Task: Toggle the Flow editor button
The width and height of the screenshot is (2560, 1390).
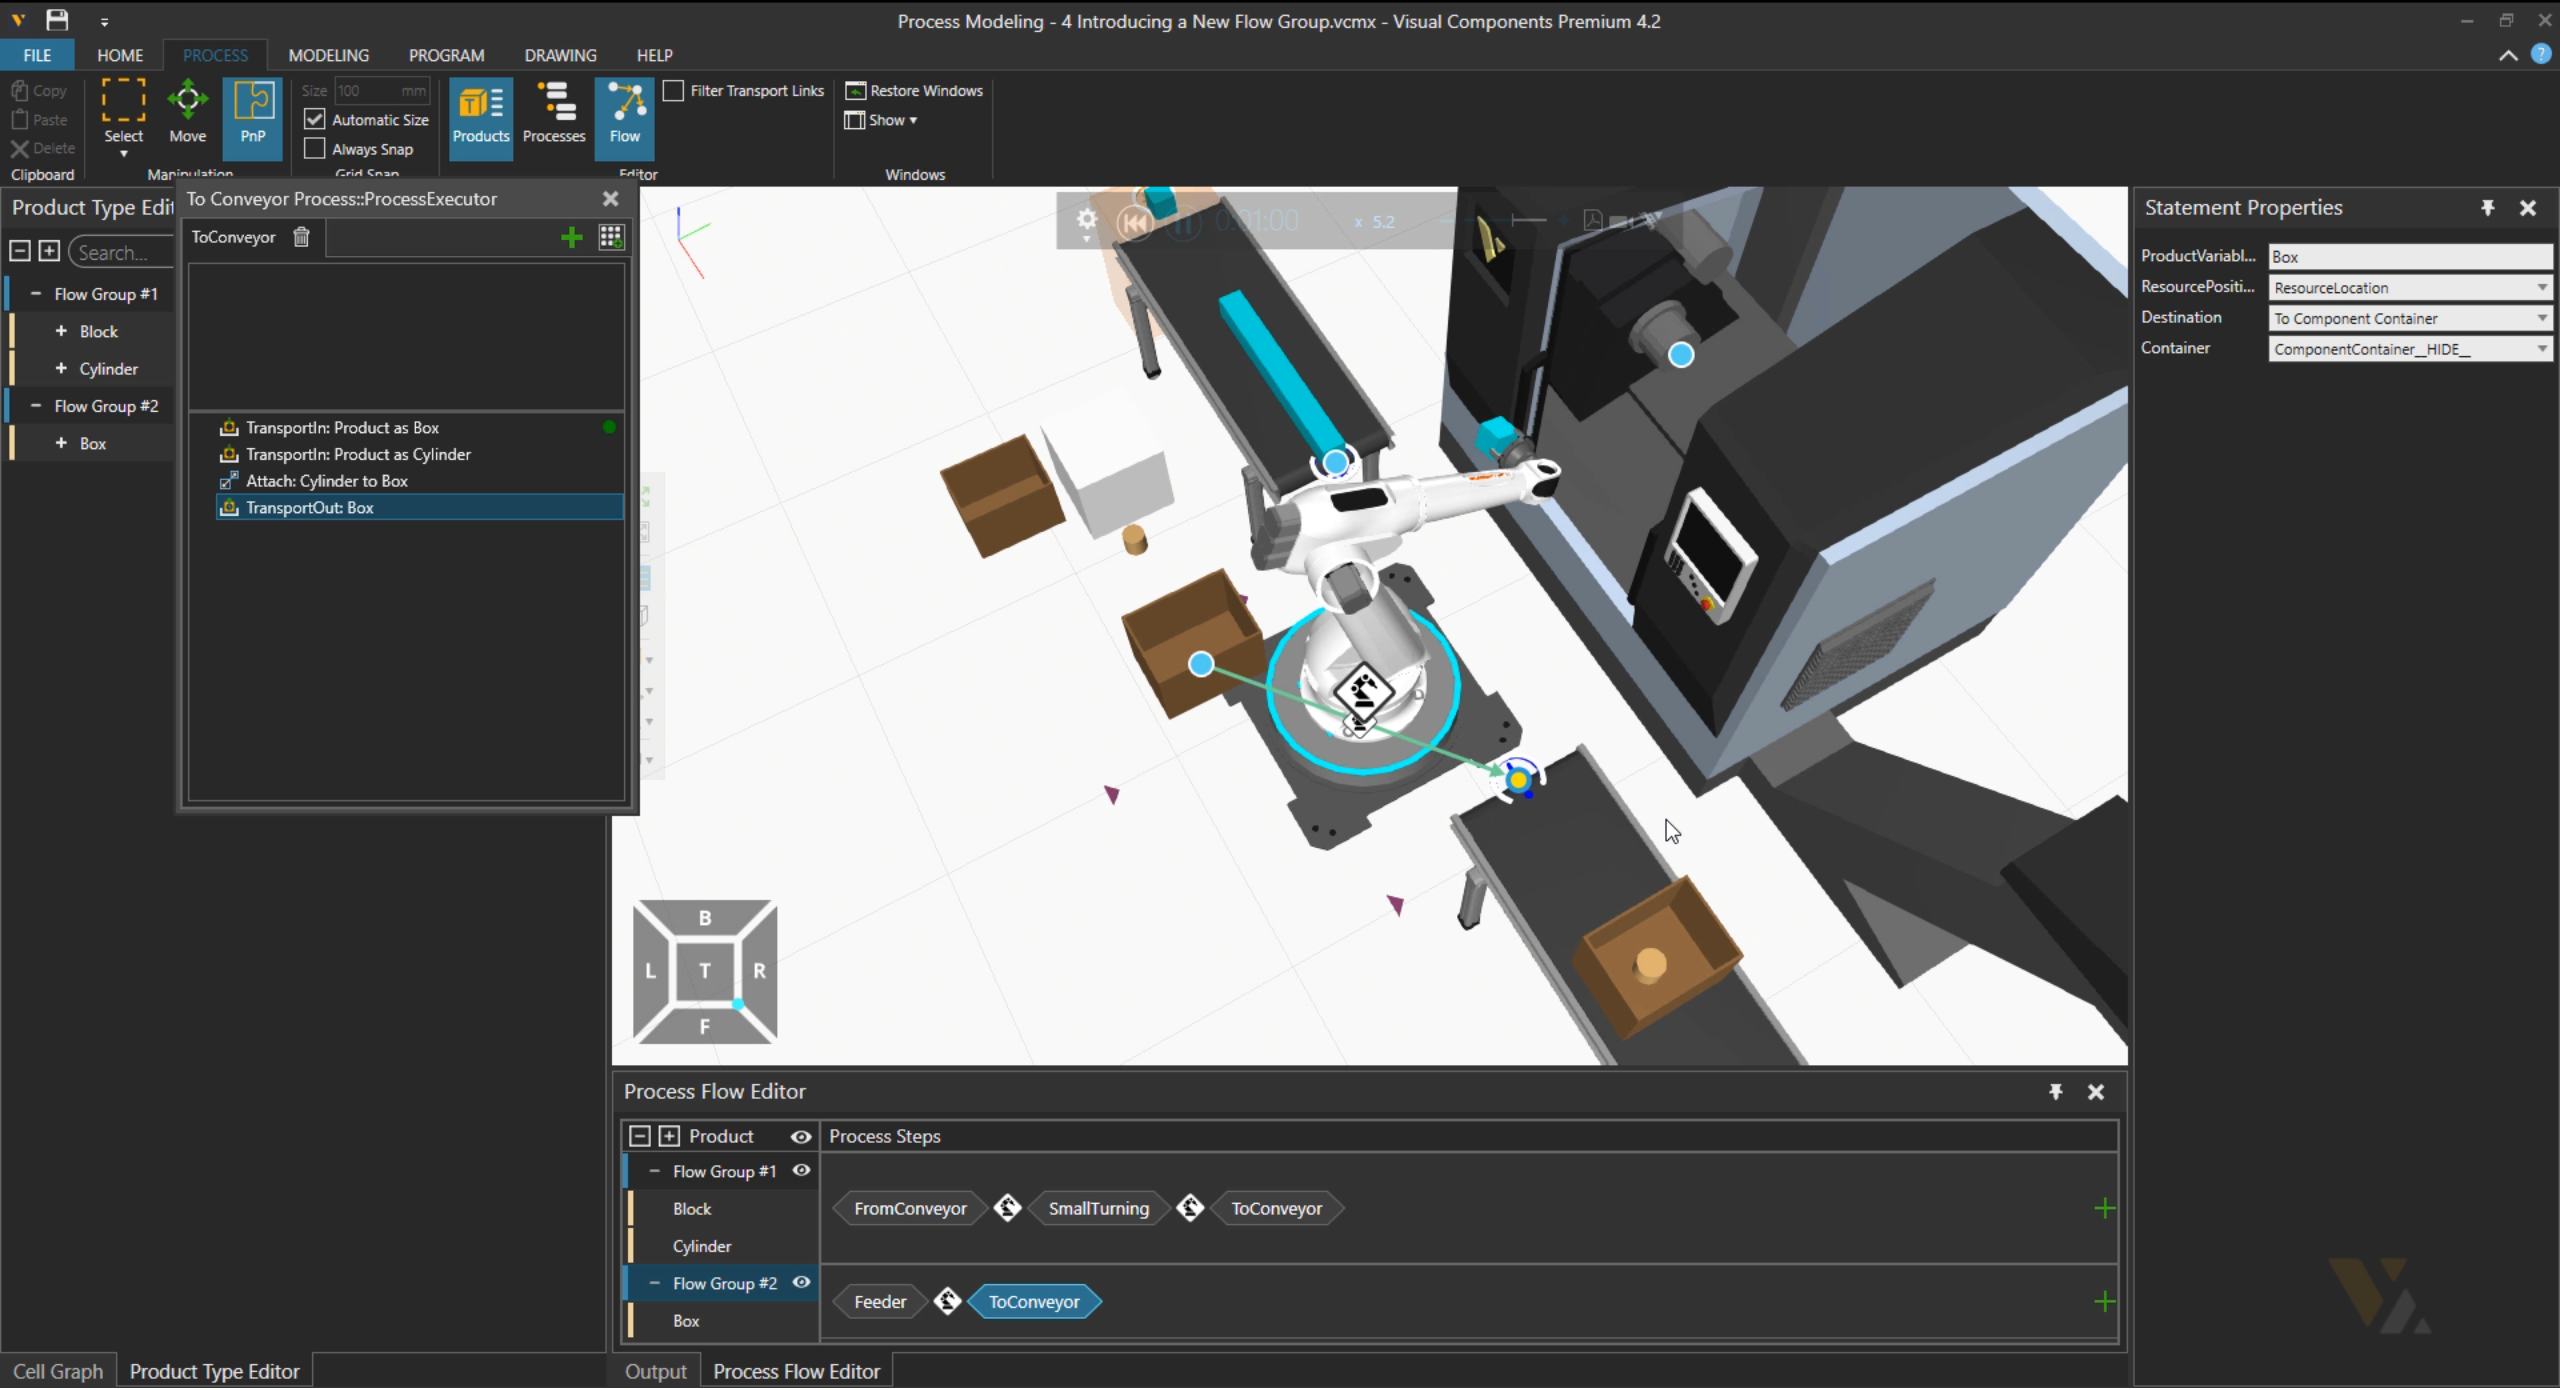Action: 624,112
